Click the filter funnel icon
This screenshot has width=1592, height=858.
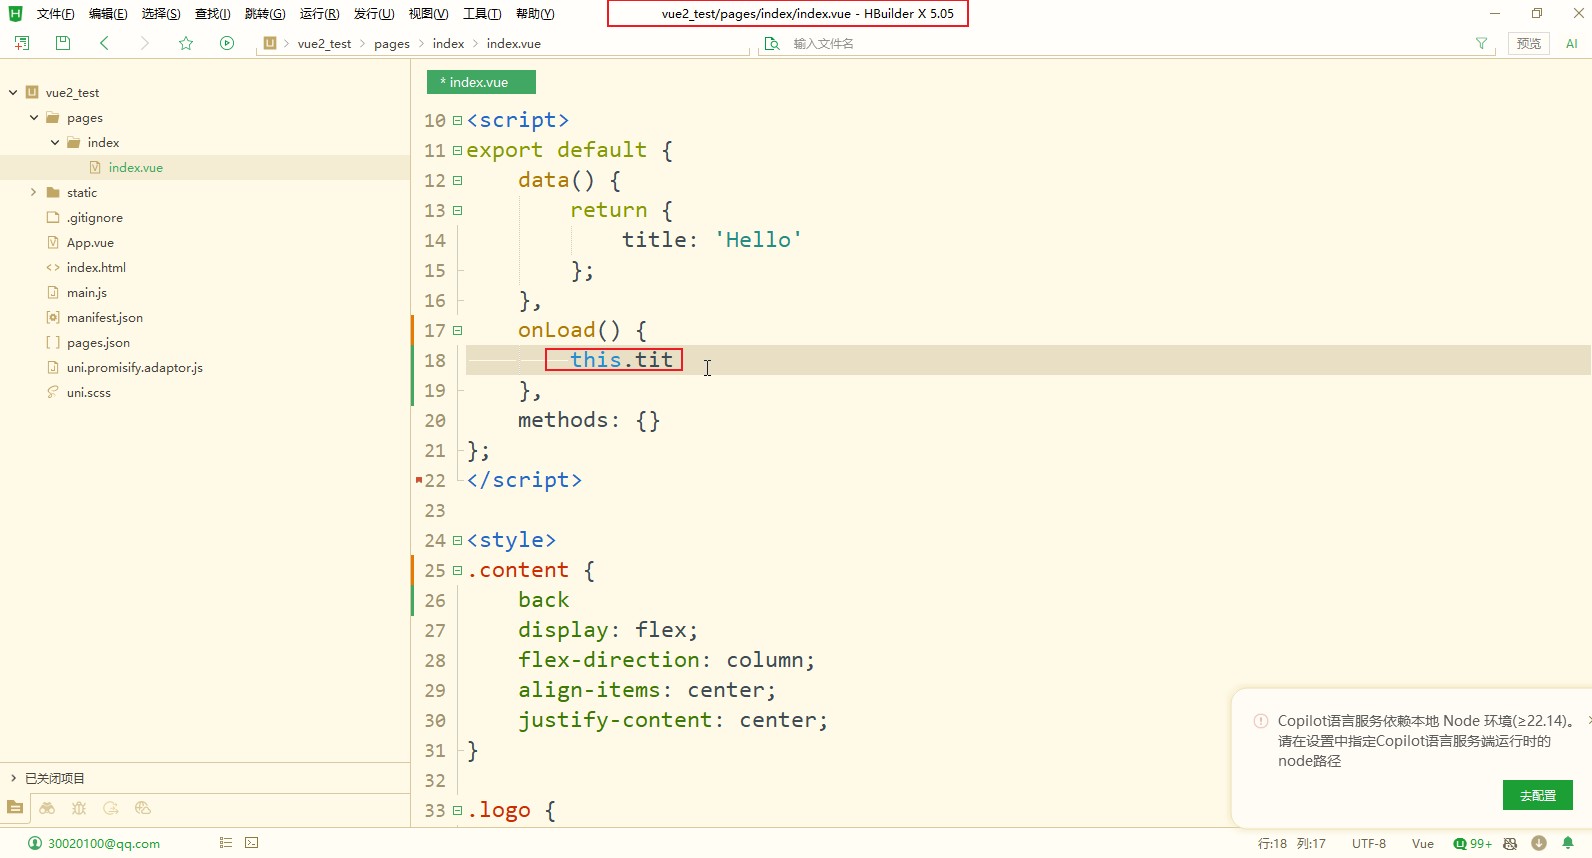1481,43
